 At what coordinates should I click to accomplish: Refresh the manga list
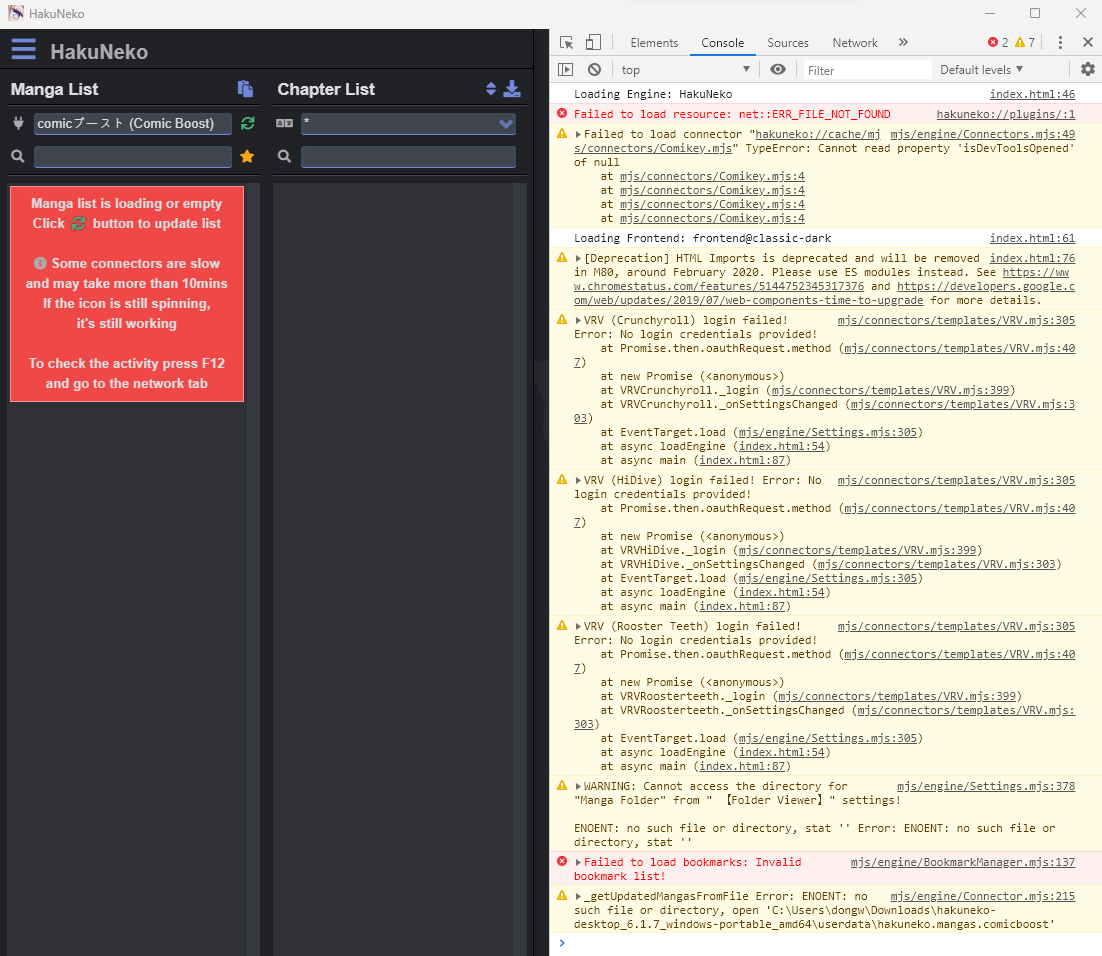247,123
